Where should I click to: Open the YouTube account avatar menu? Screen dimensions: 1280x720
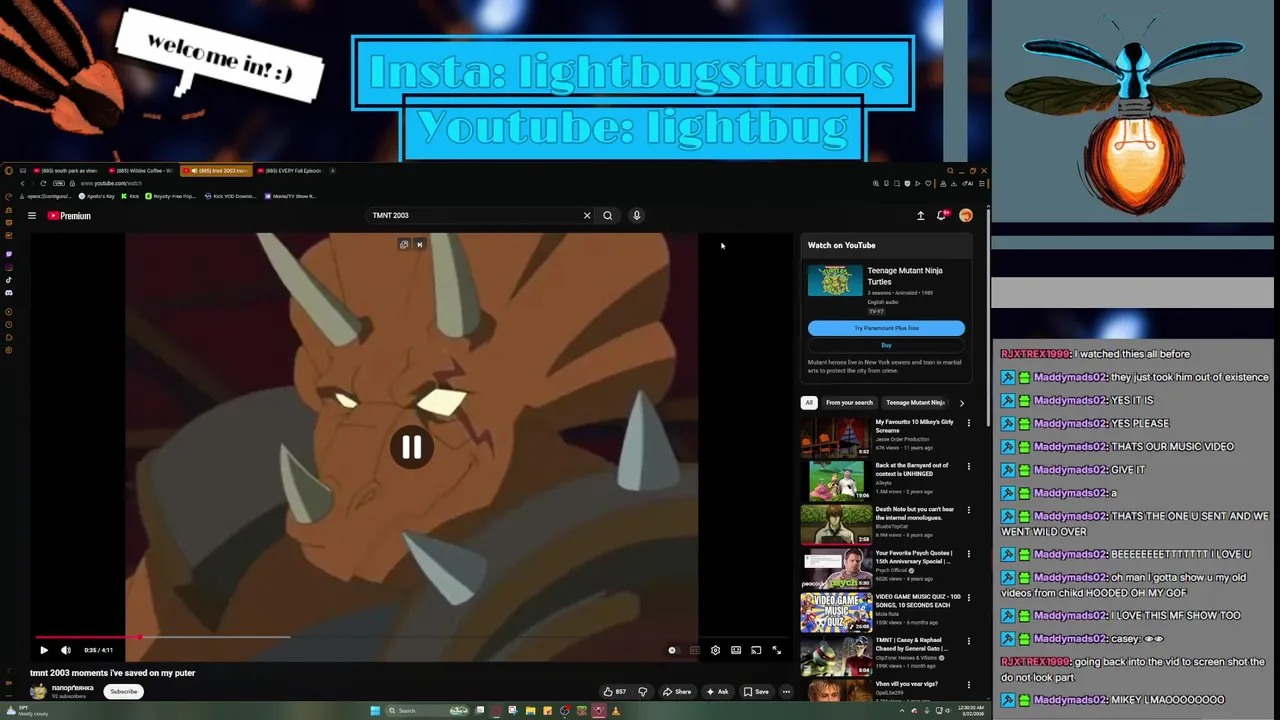pos(966,215)
